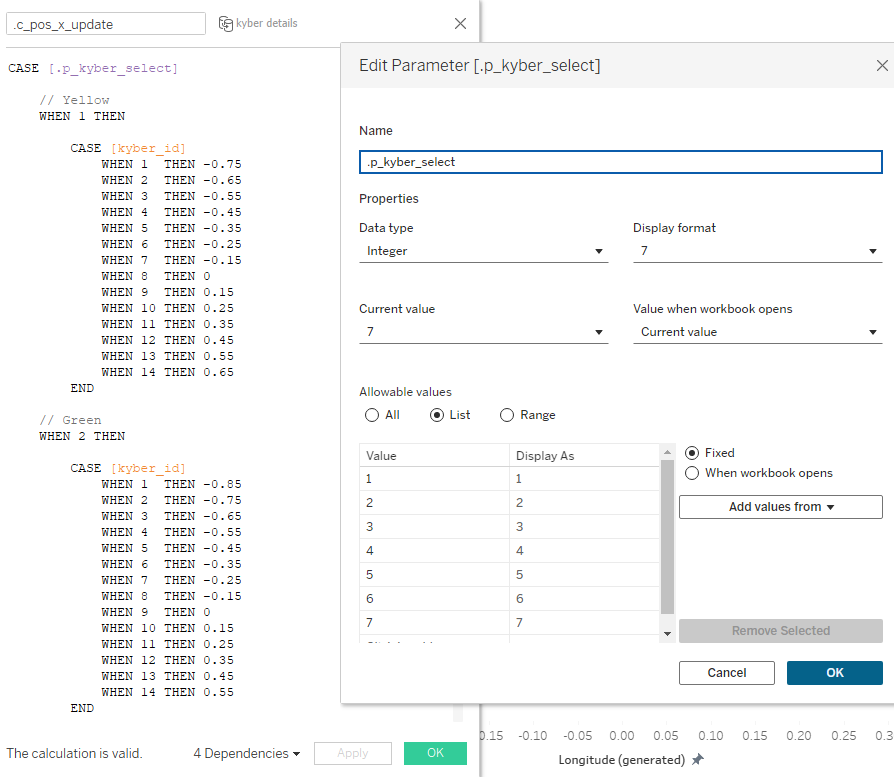
Task: Click the values list scrollbar thumb
Action: [667, 536]
